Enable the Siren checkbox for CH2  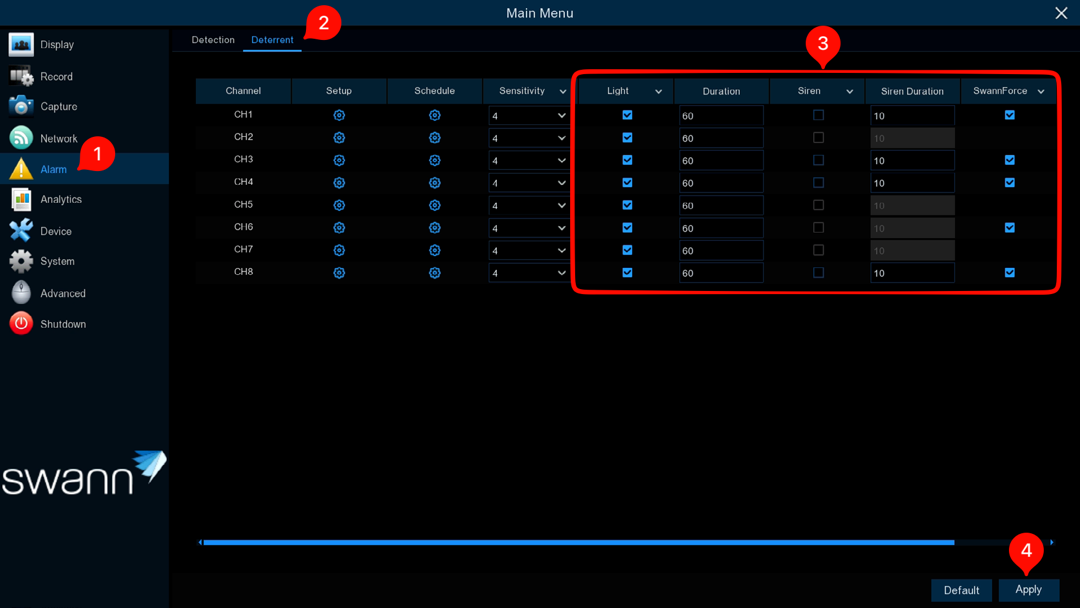(818, 138)
